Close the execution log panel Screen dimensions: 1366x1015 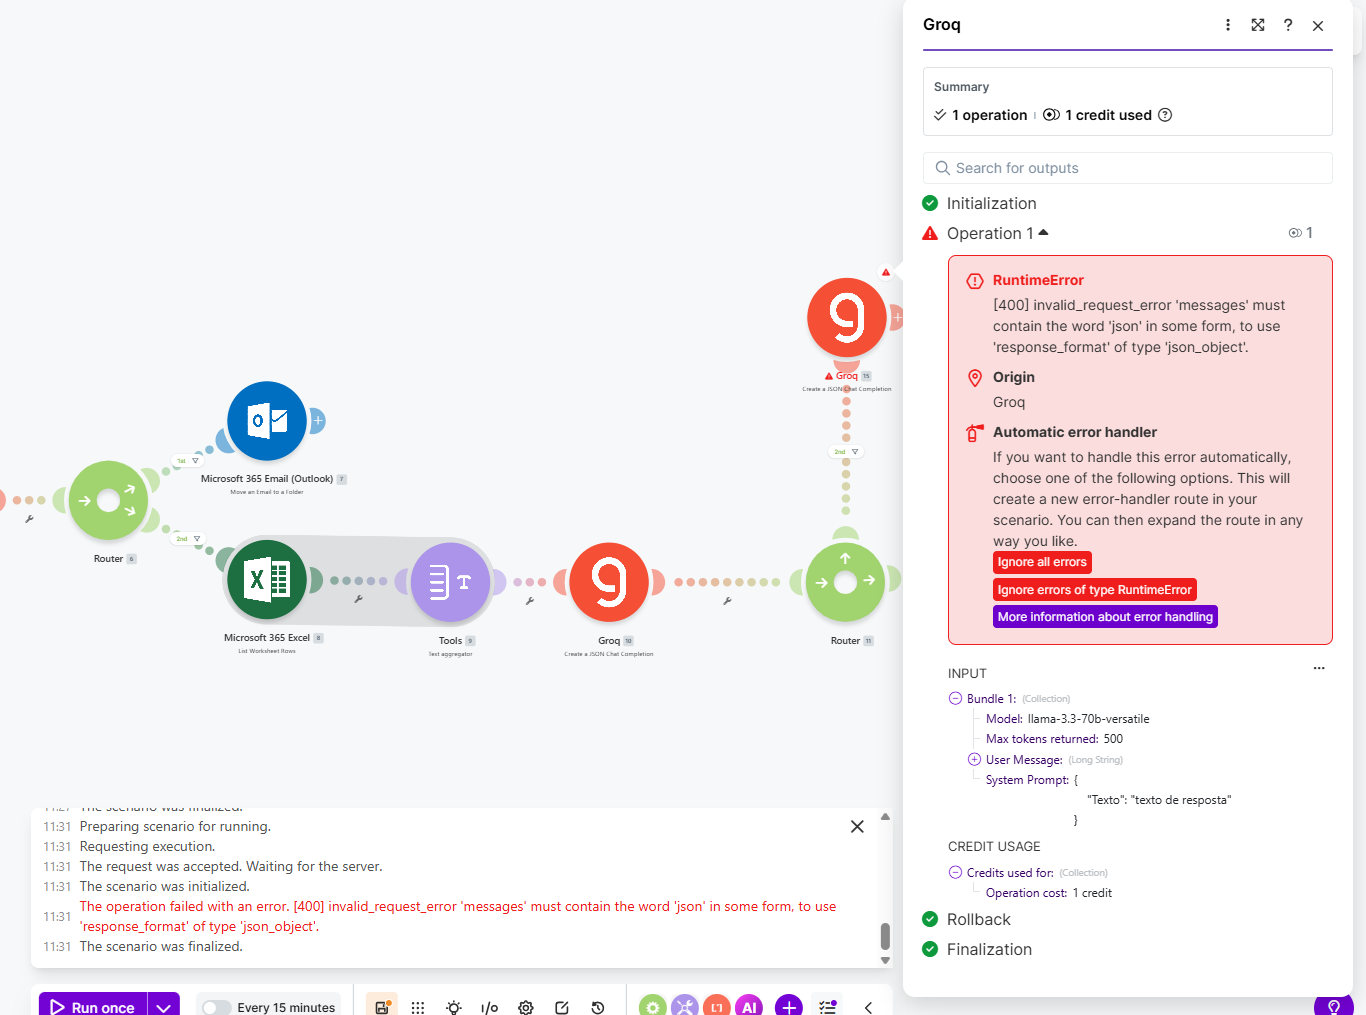click(x=857, y=826)
